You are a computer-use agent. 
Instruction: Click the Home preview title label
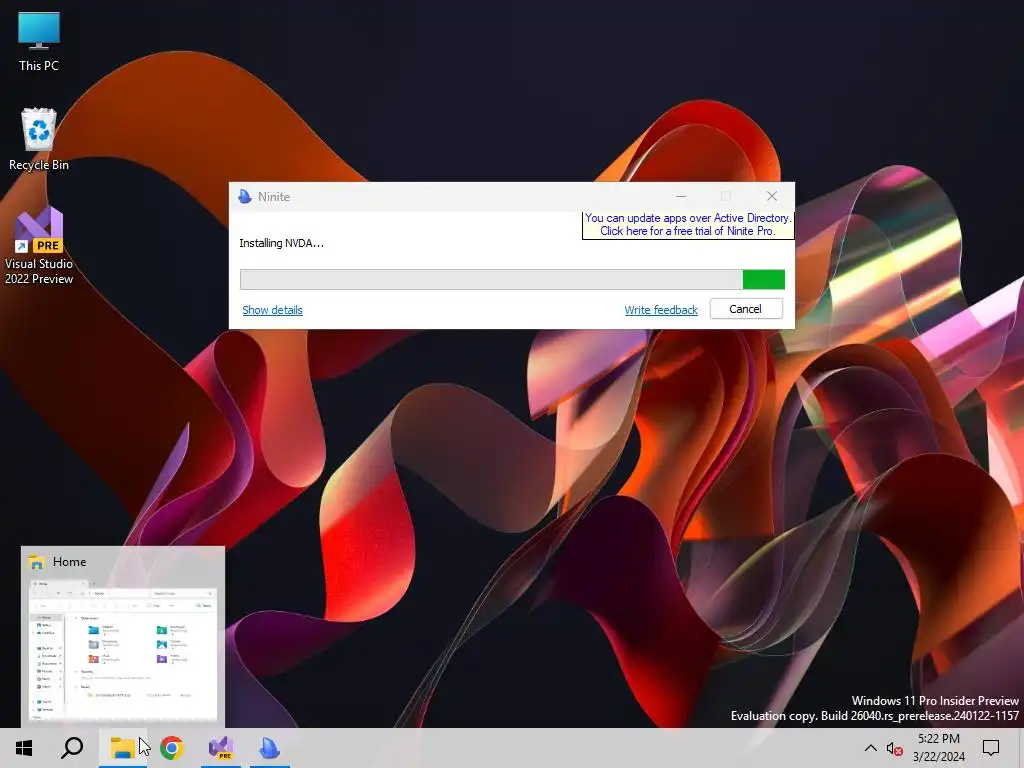pos(69,562)
